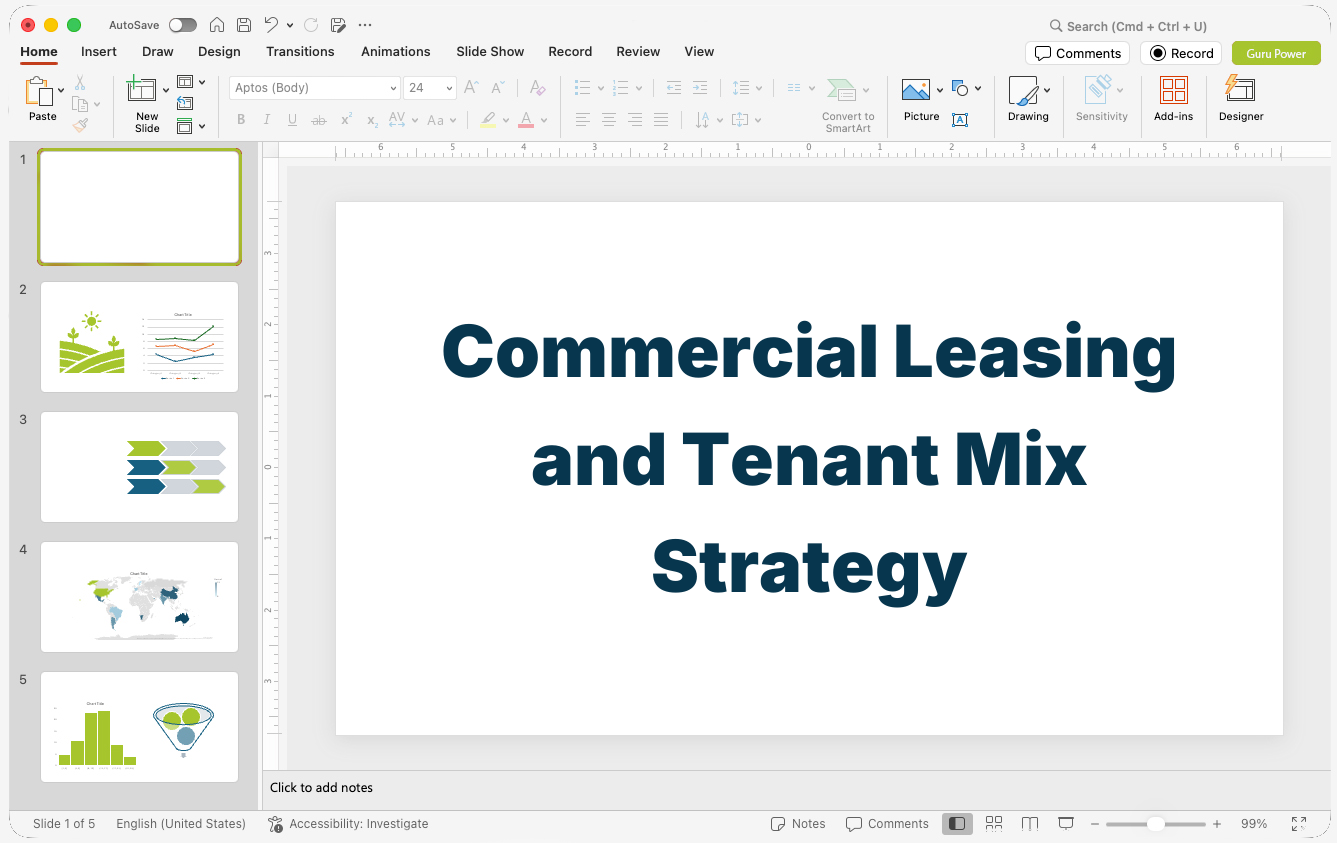Toggle Superscript formatting
Viewport: 1337px width, 843px height.
point(346,120)
